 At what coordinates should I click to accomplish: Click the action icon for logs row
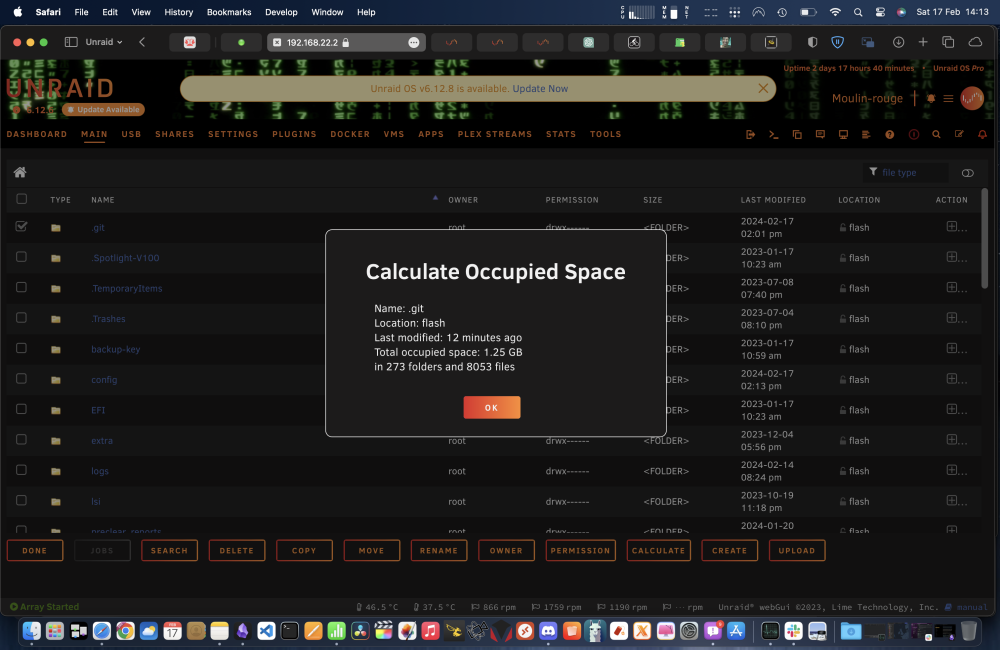pos(952,470)
